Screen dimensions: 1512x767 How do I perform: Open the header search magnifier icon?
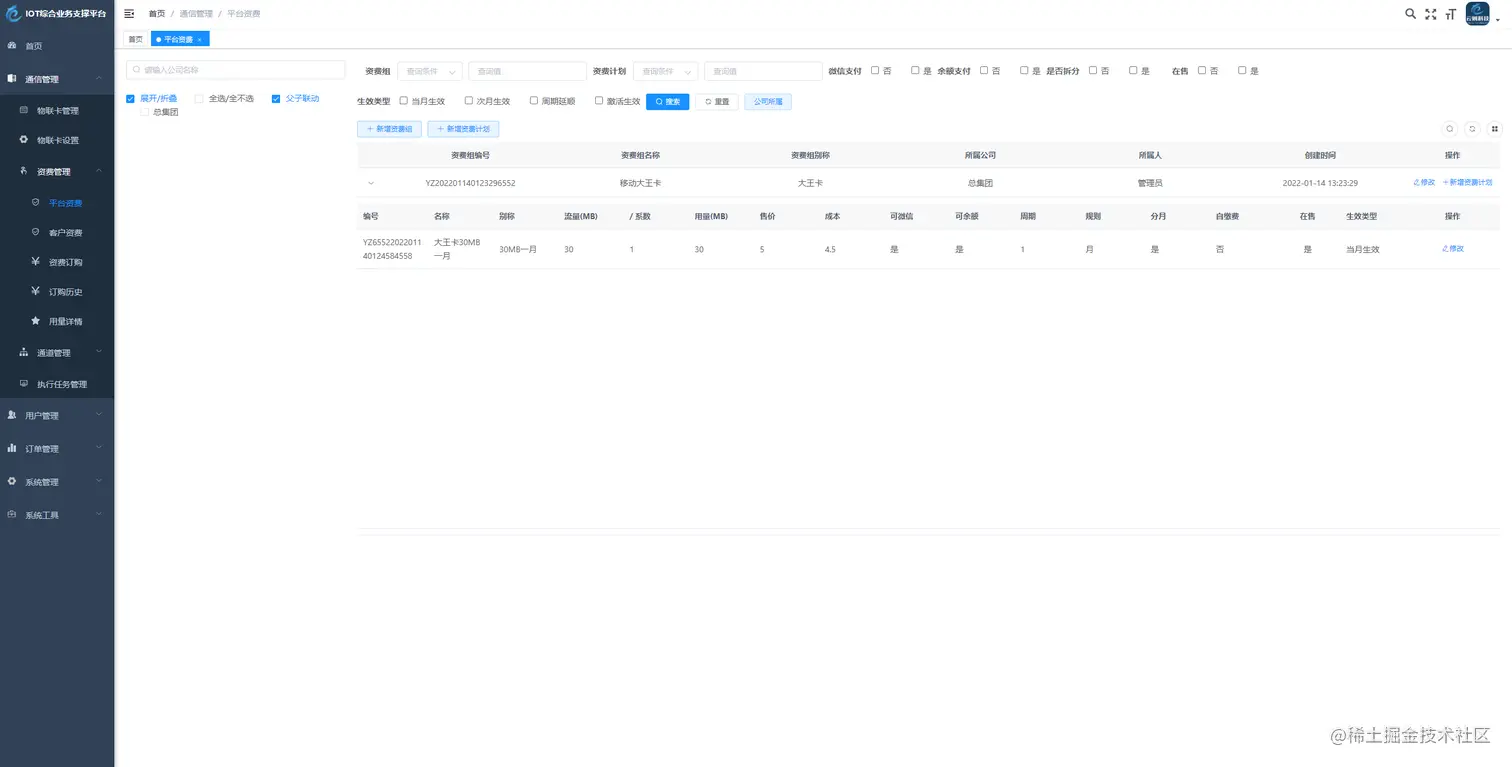tap(1410, 13)
